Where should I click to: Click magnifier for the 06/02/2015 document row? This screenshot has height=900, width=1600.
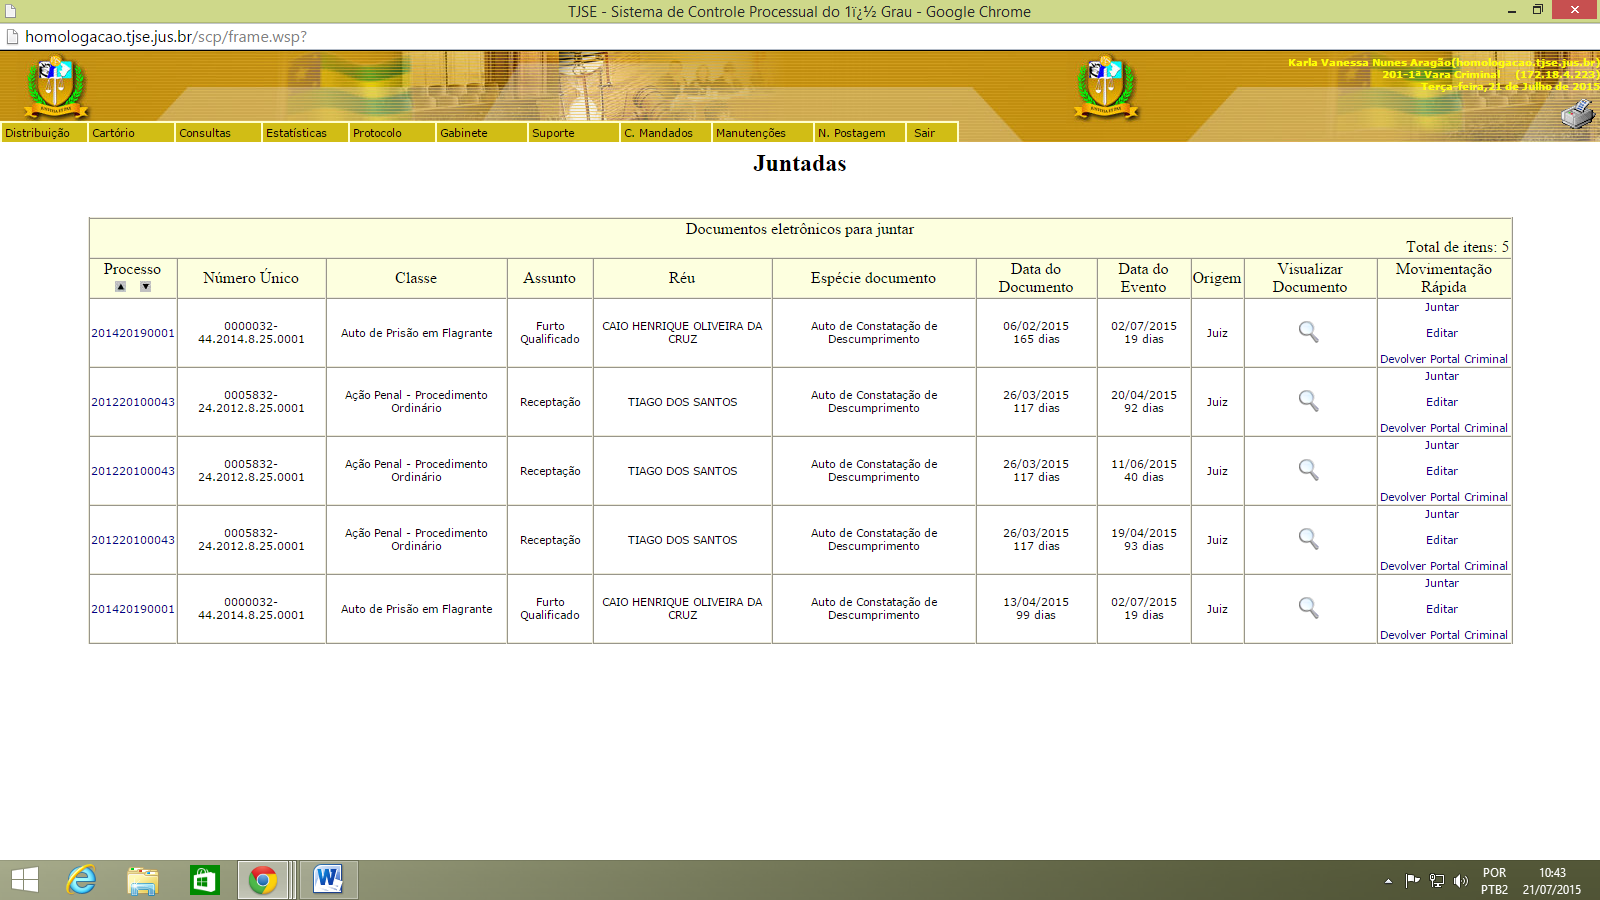(1308, 332)
